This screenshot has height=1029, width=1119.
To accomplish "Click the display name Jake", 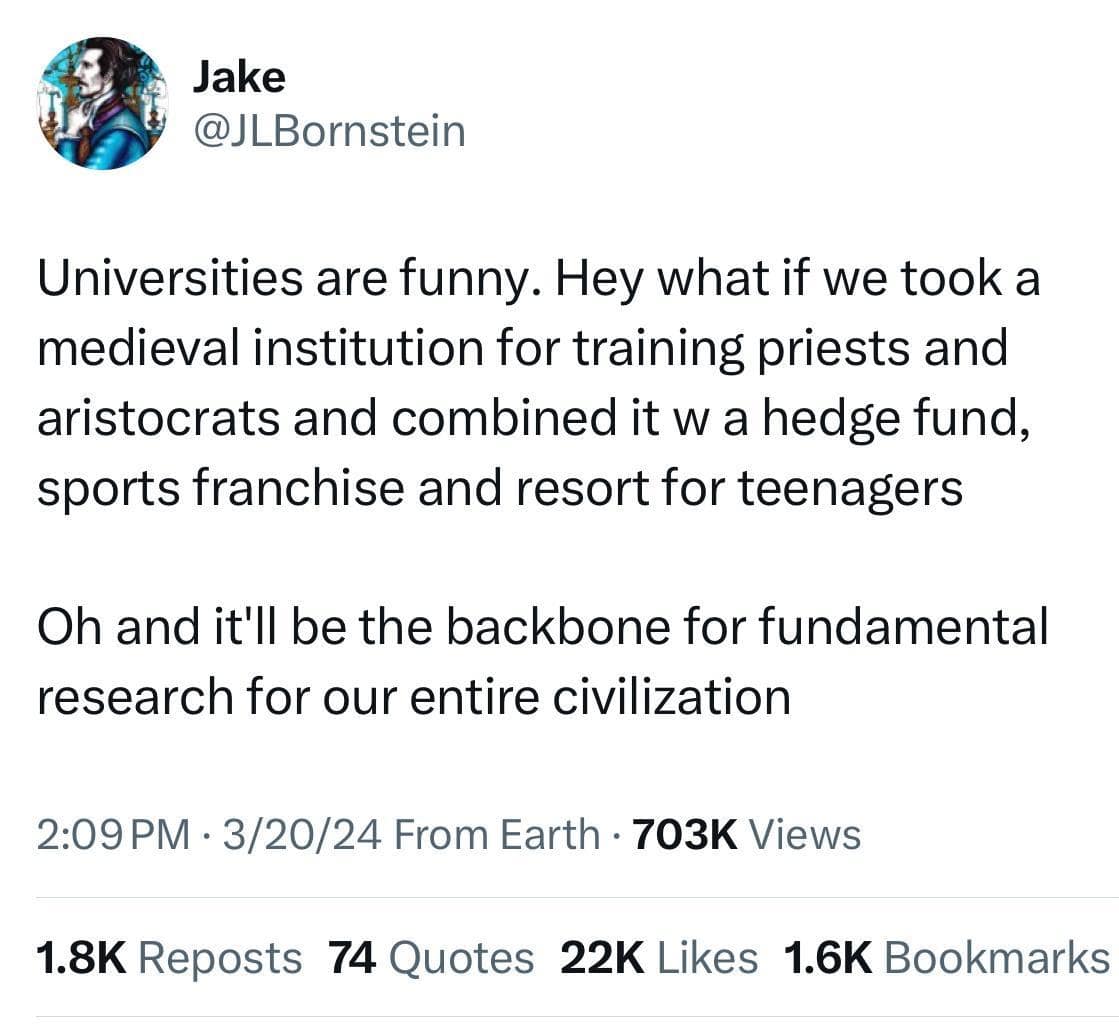I will 238,77.
